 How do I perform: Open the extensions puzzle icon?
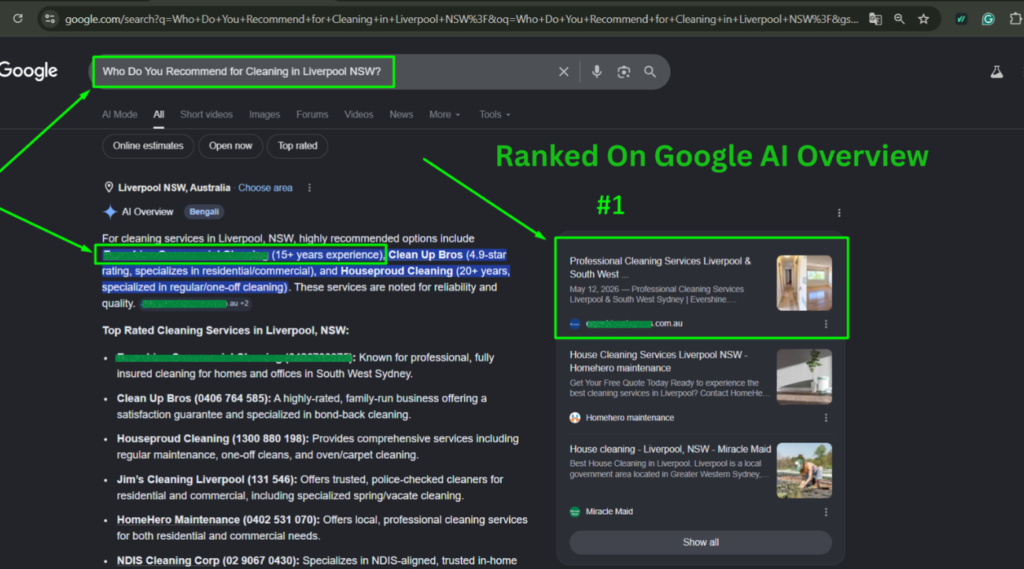click(1016, 19)
